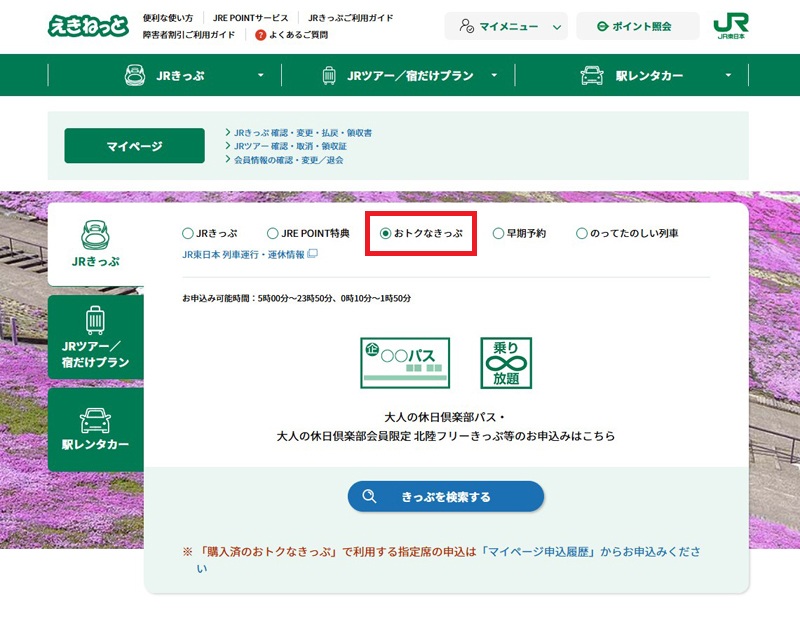Expand the 駅レンタカー navigation dropdown arrow
Screen dimensions: 800x620
point(728,75)
